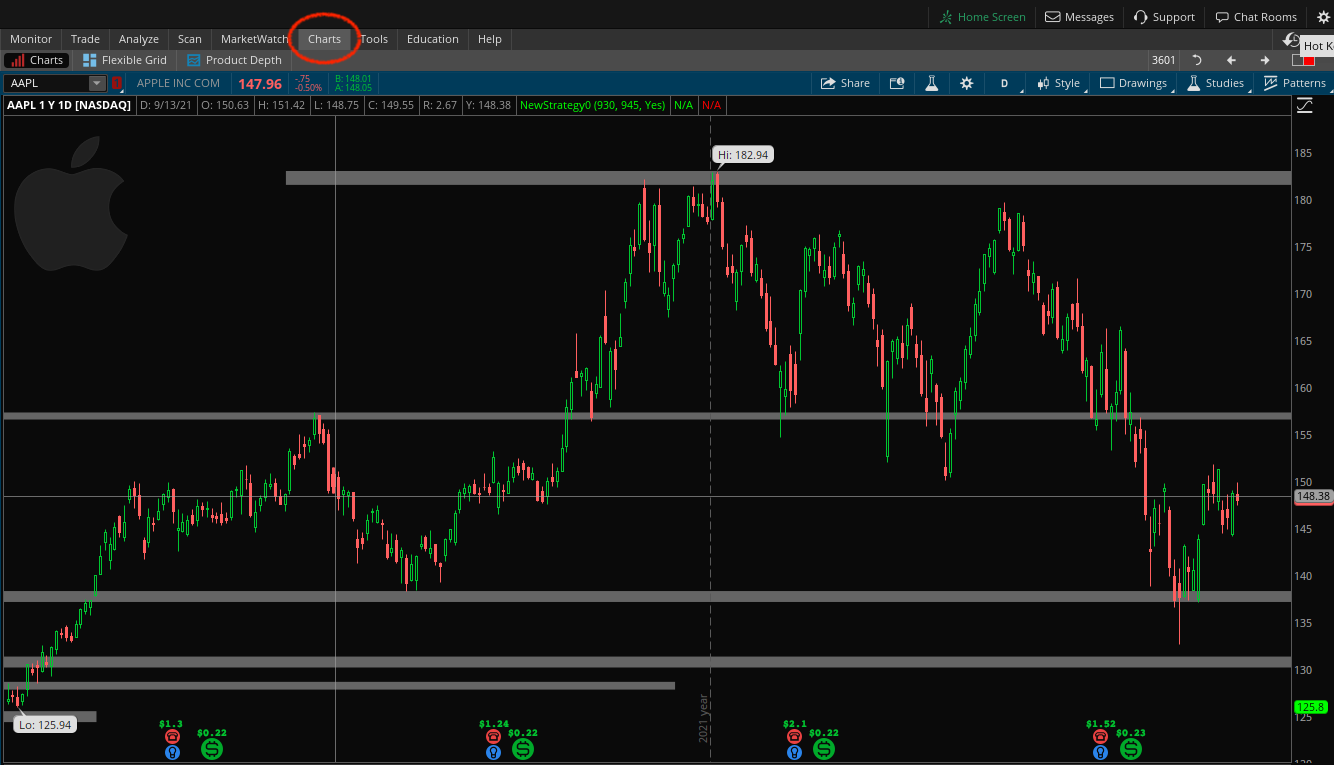Open the Style dropdown
The height and width of the screenshot is (765, 1334).
coord(1058,83)
